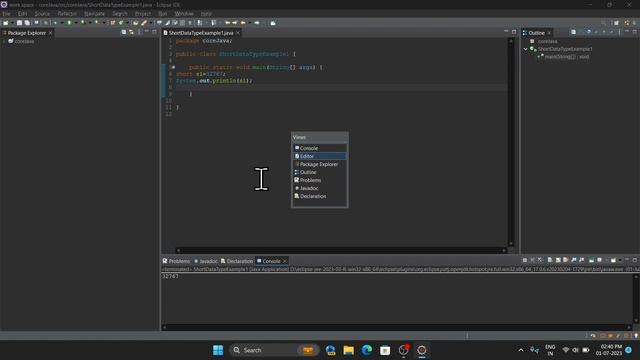This screenshot has width=640, height=360.
Task: Switch to the Javadoc tab
Action: [206, 261]
